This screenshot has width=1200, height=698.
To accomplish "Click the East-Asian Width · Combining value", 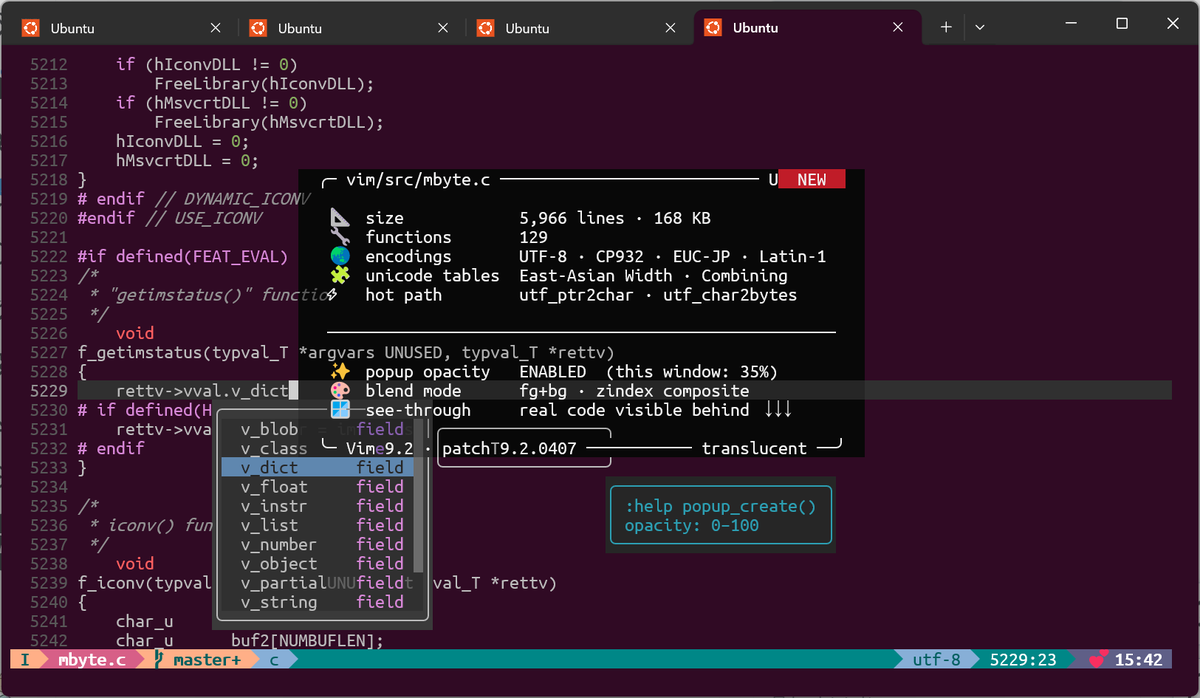I will [x=653, y=275].
